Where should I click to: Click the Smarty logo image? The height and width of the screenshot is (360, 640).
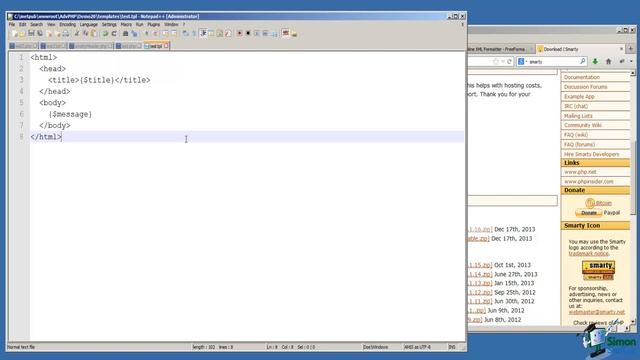598,271
